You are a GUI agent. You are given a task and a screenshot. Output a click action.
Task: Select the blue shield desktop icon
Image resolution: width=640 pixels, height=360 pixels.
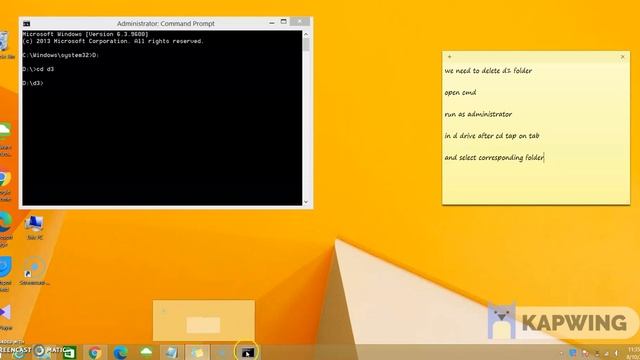coord(6,273)
